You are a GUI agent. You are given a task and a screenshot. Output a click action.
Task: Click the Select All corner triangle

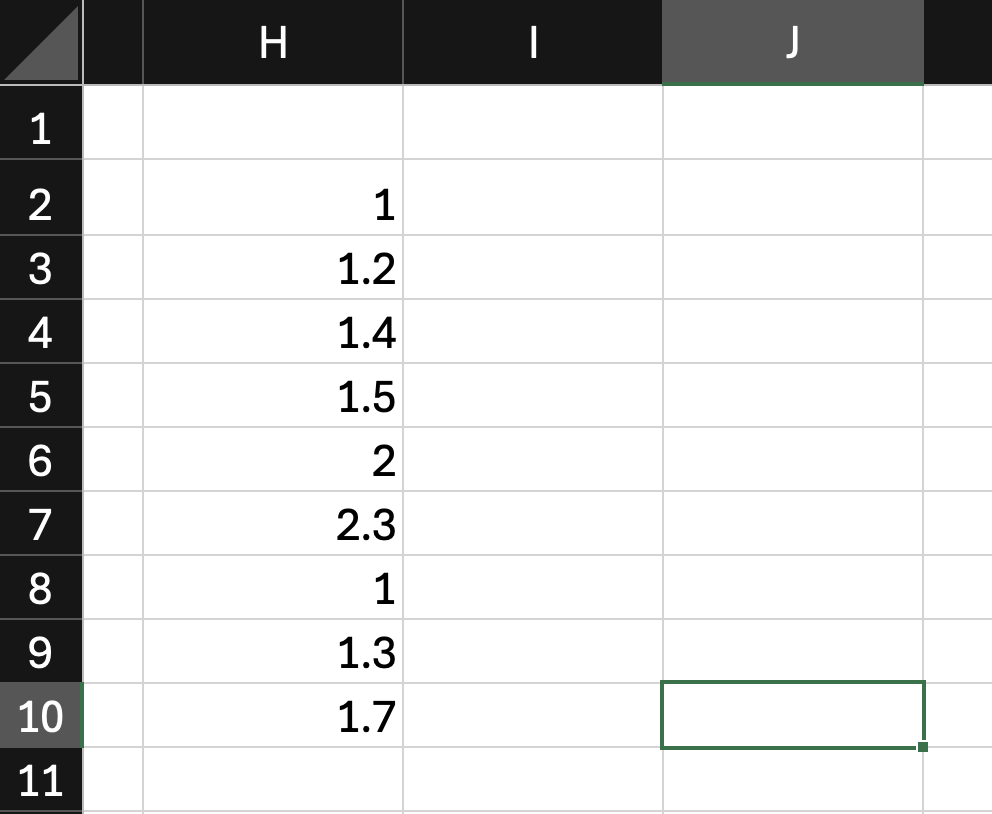click(41, 42)
